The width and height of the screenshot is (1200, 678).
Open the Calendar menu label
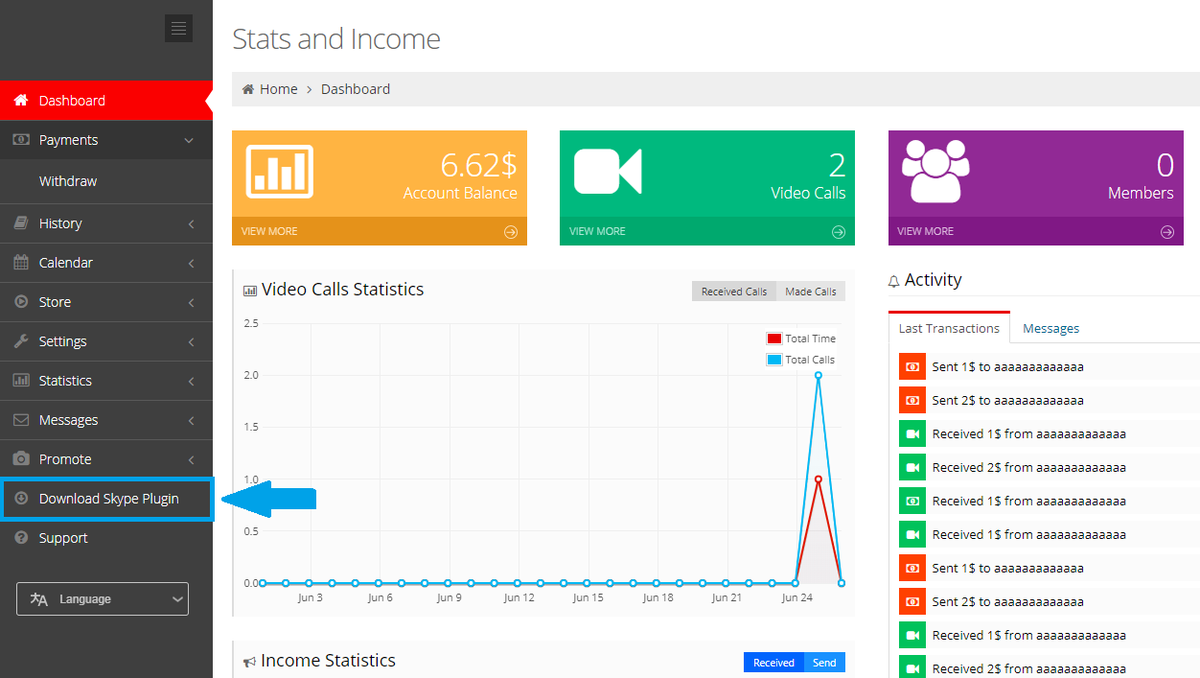pos(66,262)
